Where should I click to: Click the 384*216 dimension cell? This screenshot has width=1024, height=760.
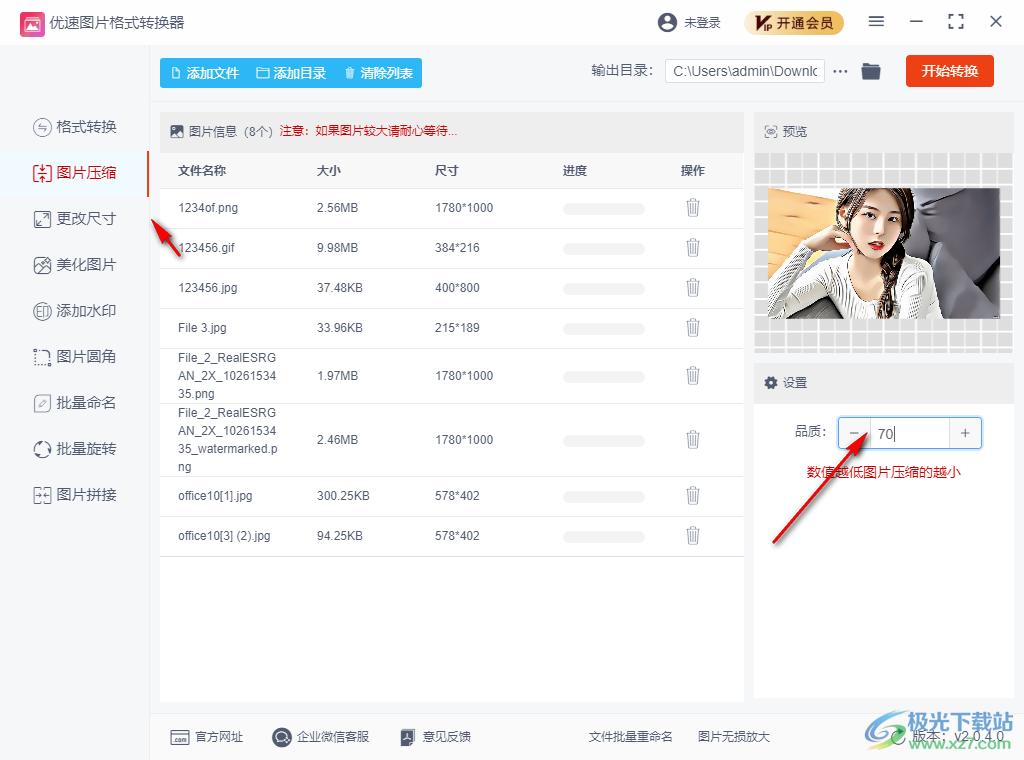click(457, 248)
